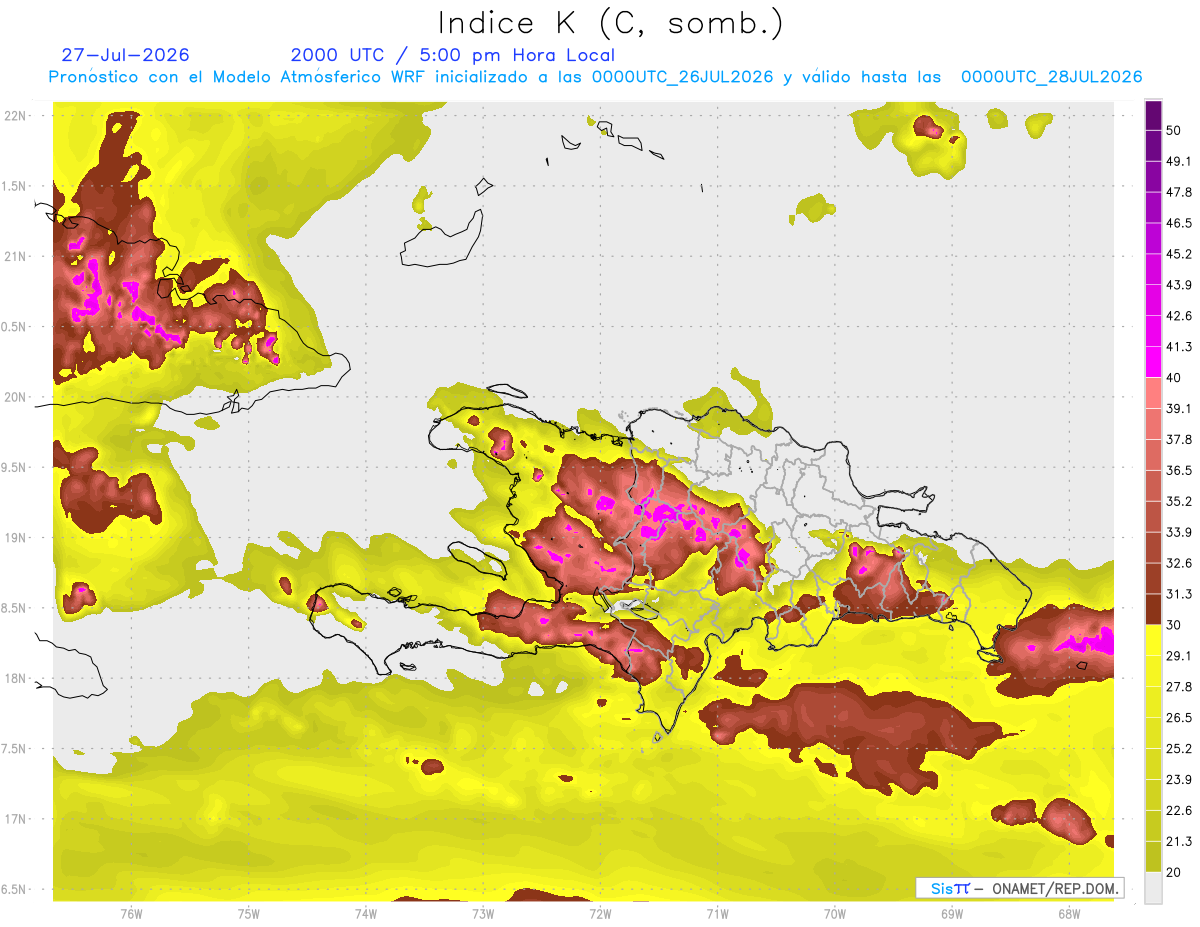Click the colorbar value '47.8'

(1178, 192)
